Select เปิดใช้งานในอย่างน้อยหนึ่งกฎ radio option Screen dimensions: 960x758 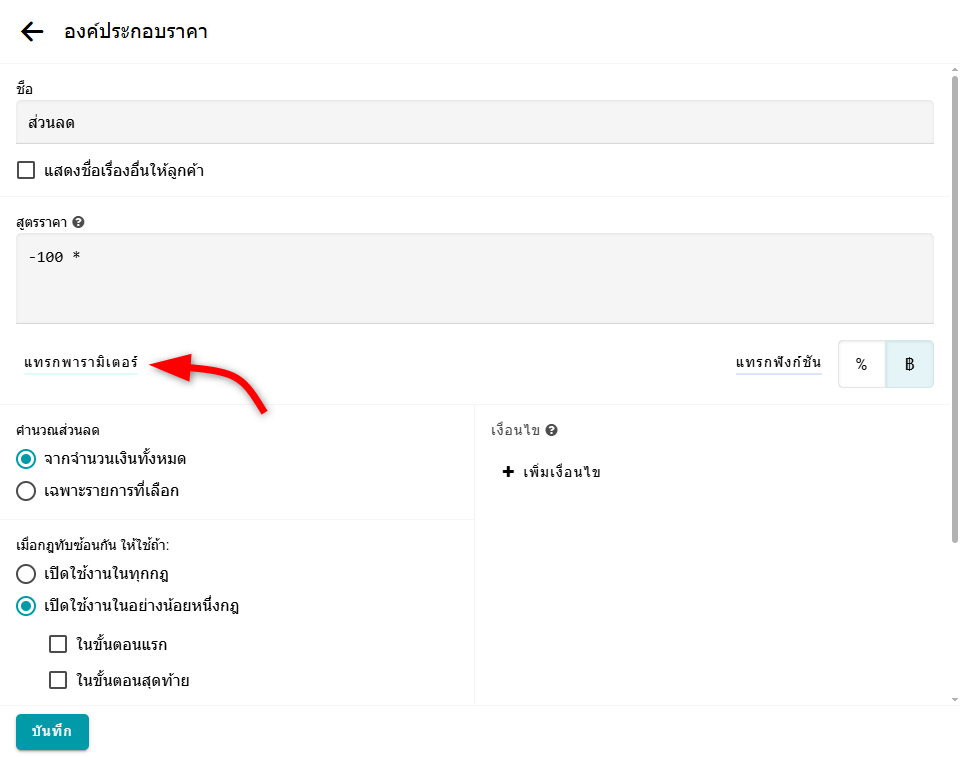coord(26,606)
